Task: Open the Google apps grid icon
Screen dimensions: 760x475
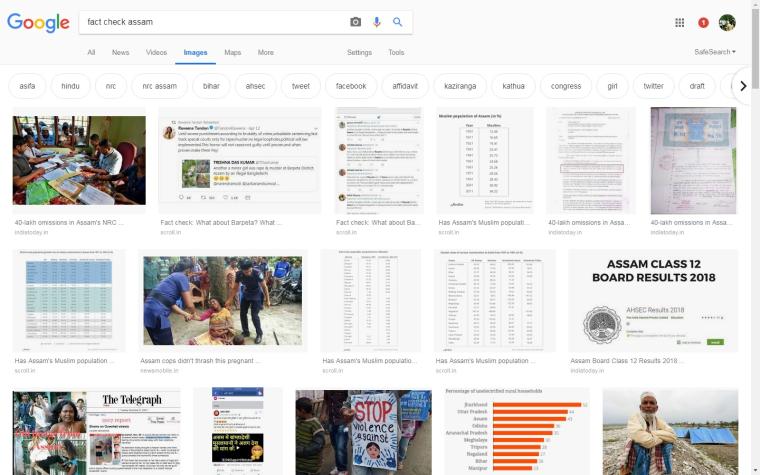Action: click(x=680, y=22)
